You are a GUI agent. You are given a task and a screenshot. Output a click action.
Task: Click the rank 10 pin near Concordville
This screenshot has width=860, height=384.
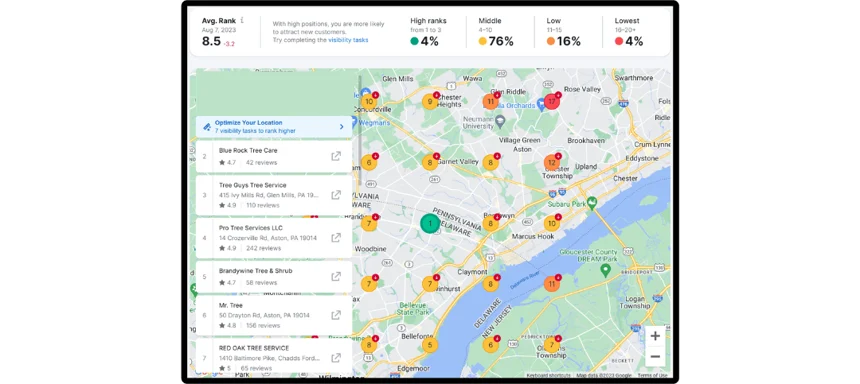369,101
